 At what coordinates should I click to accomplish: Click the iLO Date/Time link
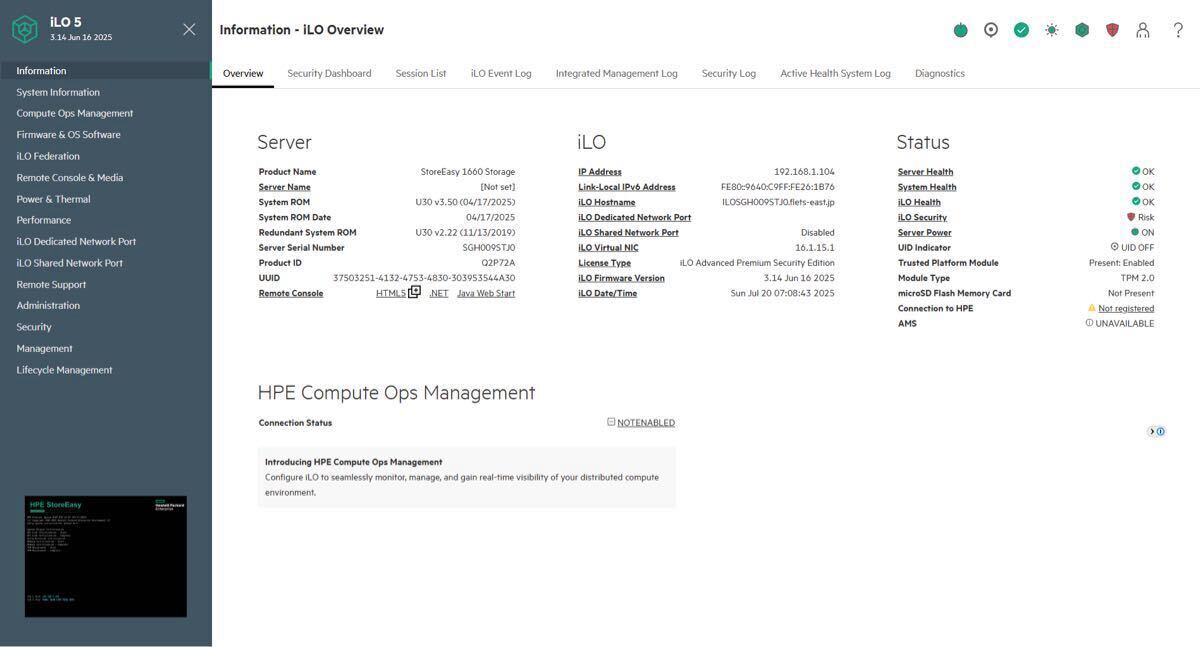tap(608, 293)
